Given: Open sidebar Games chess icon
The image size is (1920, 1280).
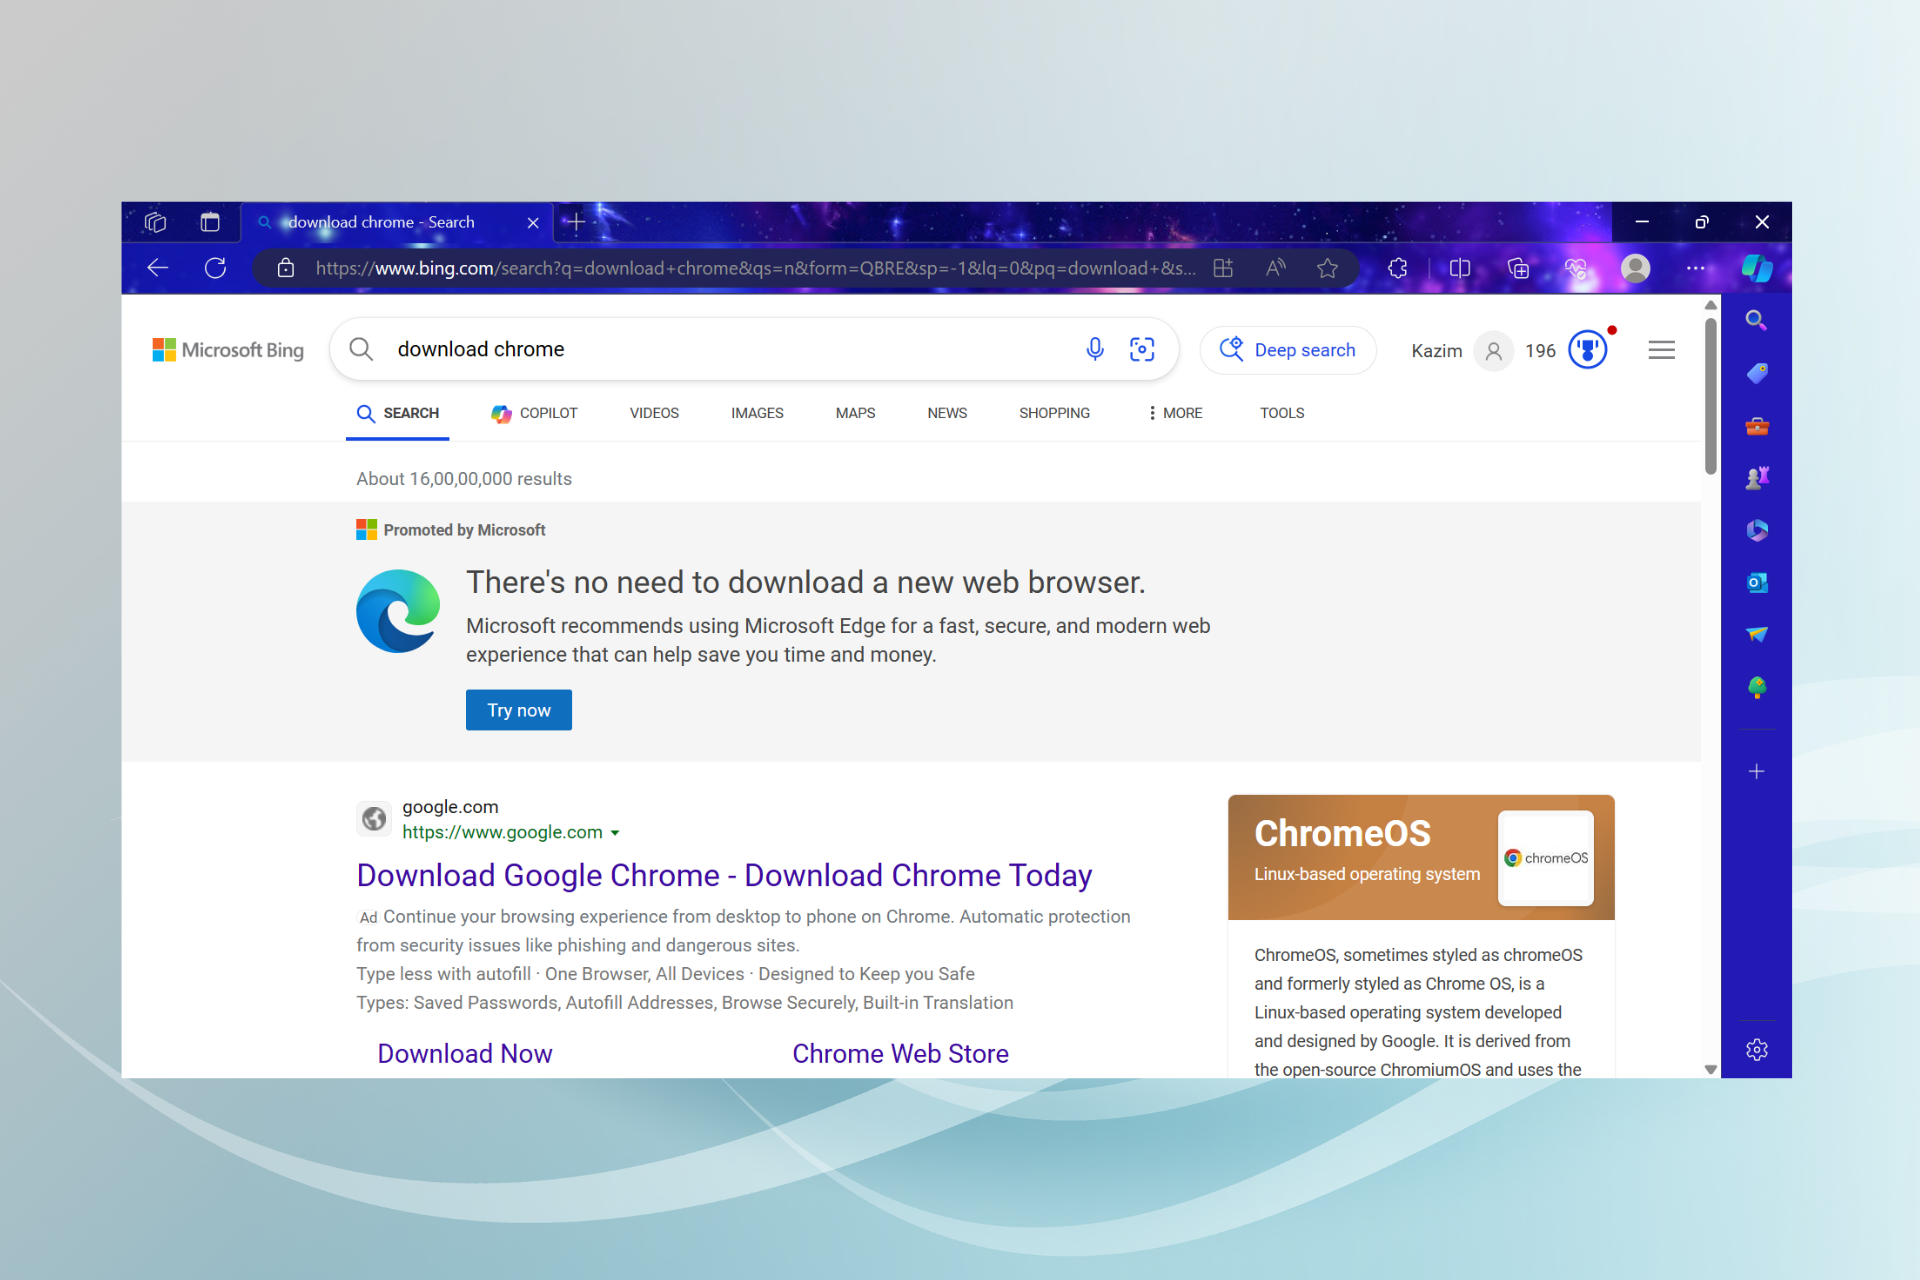Looking at the screenshot, I should (x=1756, y=478).
